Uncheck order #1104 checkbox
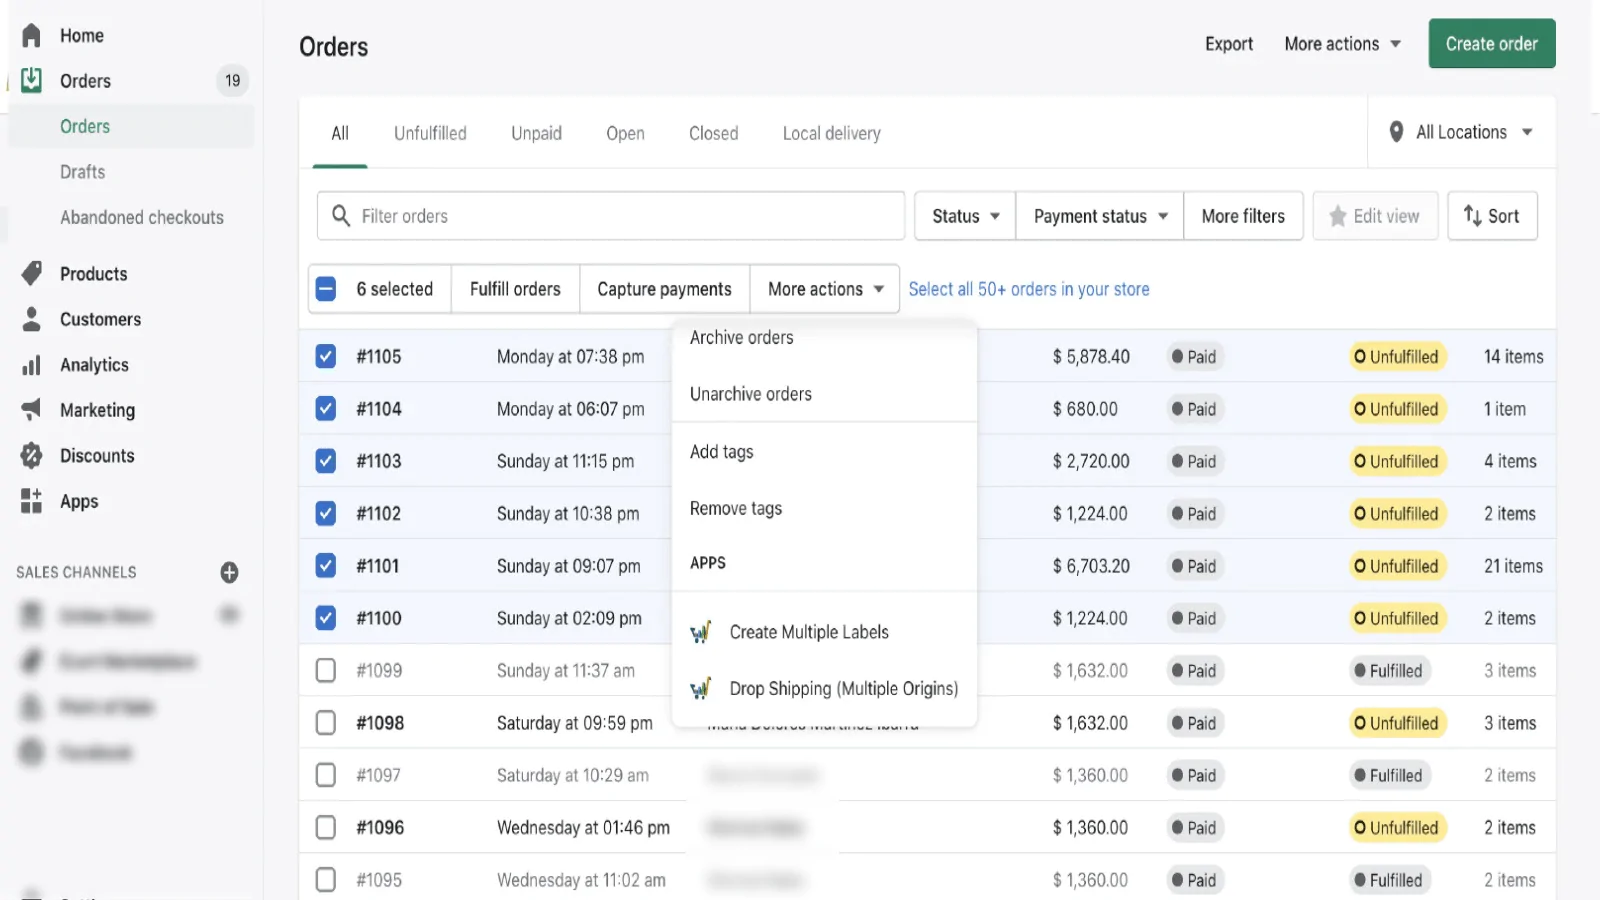Screen dimensions: 1600x900 326,409
